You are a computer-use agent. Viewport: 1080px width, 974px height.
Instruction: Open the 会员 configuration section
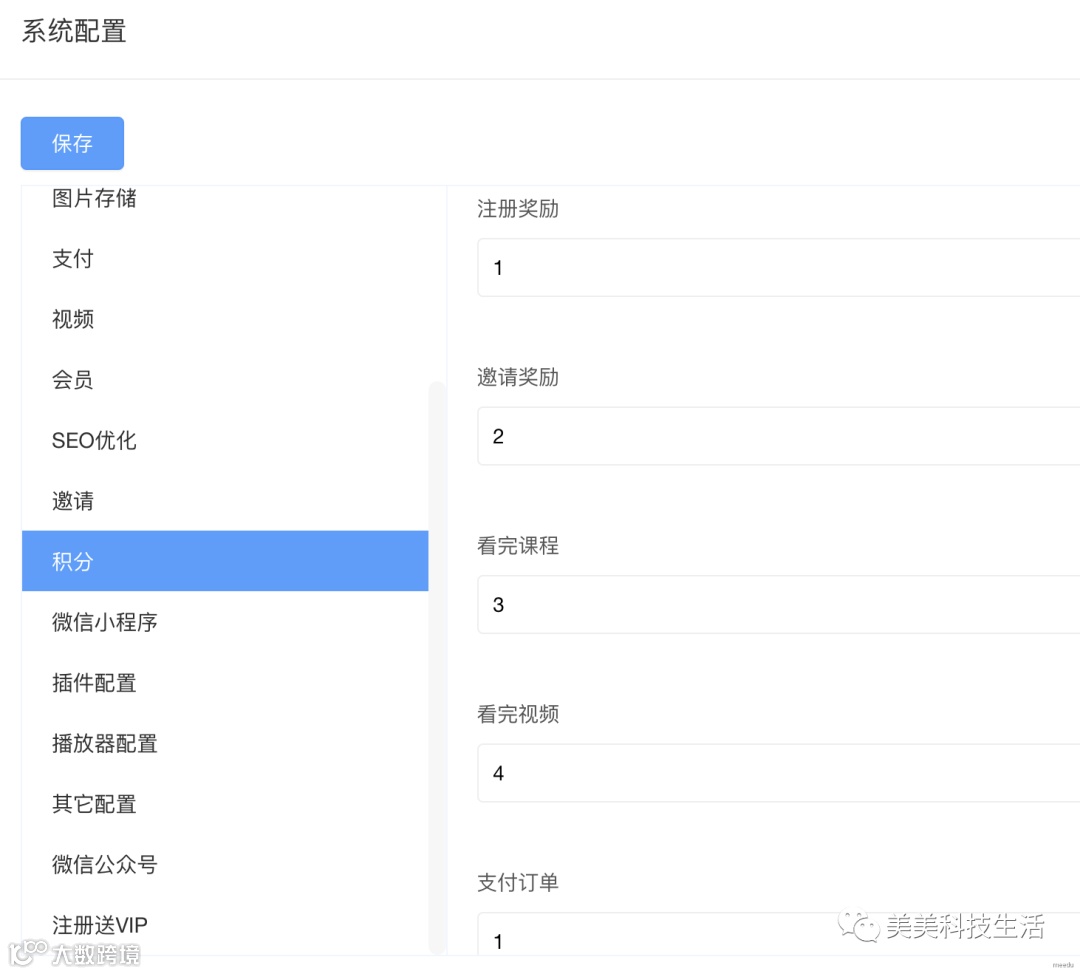click(73, 380)
